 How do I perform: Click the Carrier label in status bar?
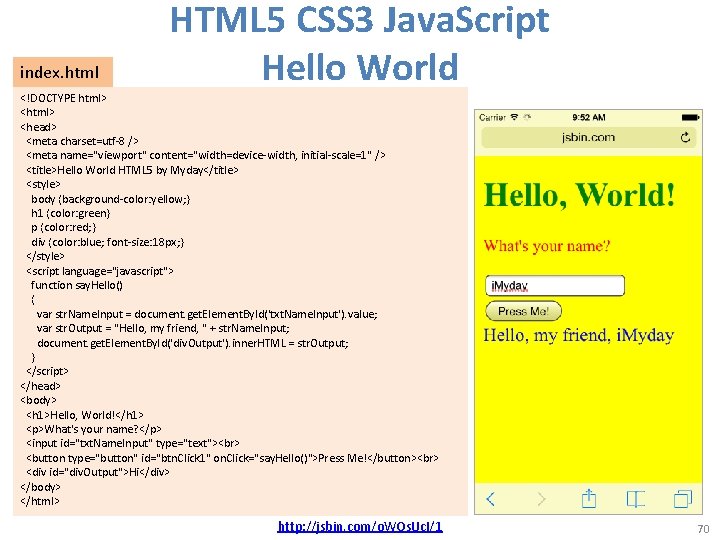(x=492, y=118)
